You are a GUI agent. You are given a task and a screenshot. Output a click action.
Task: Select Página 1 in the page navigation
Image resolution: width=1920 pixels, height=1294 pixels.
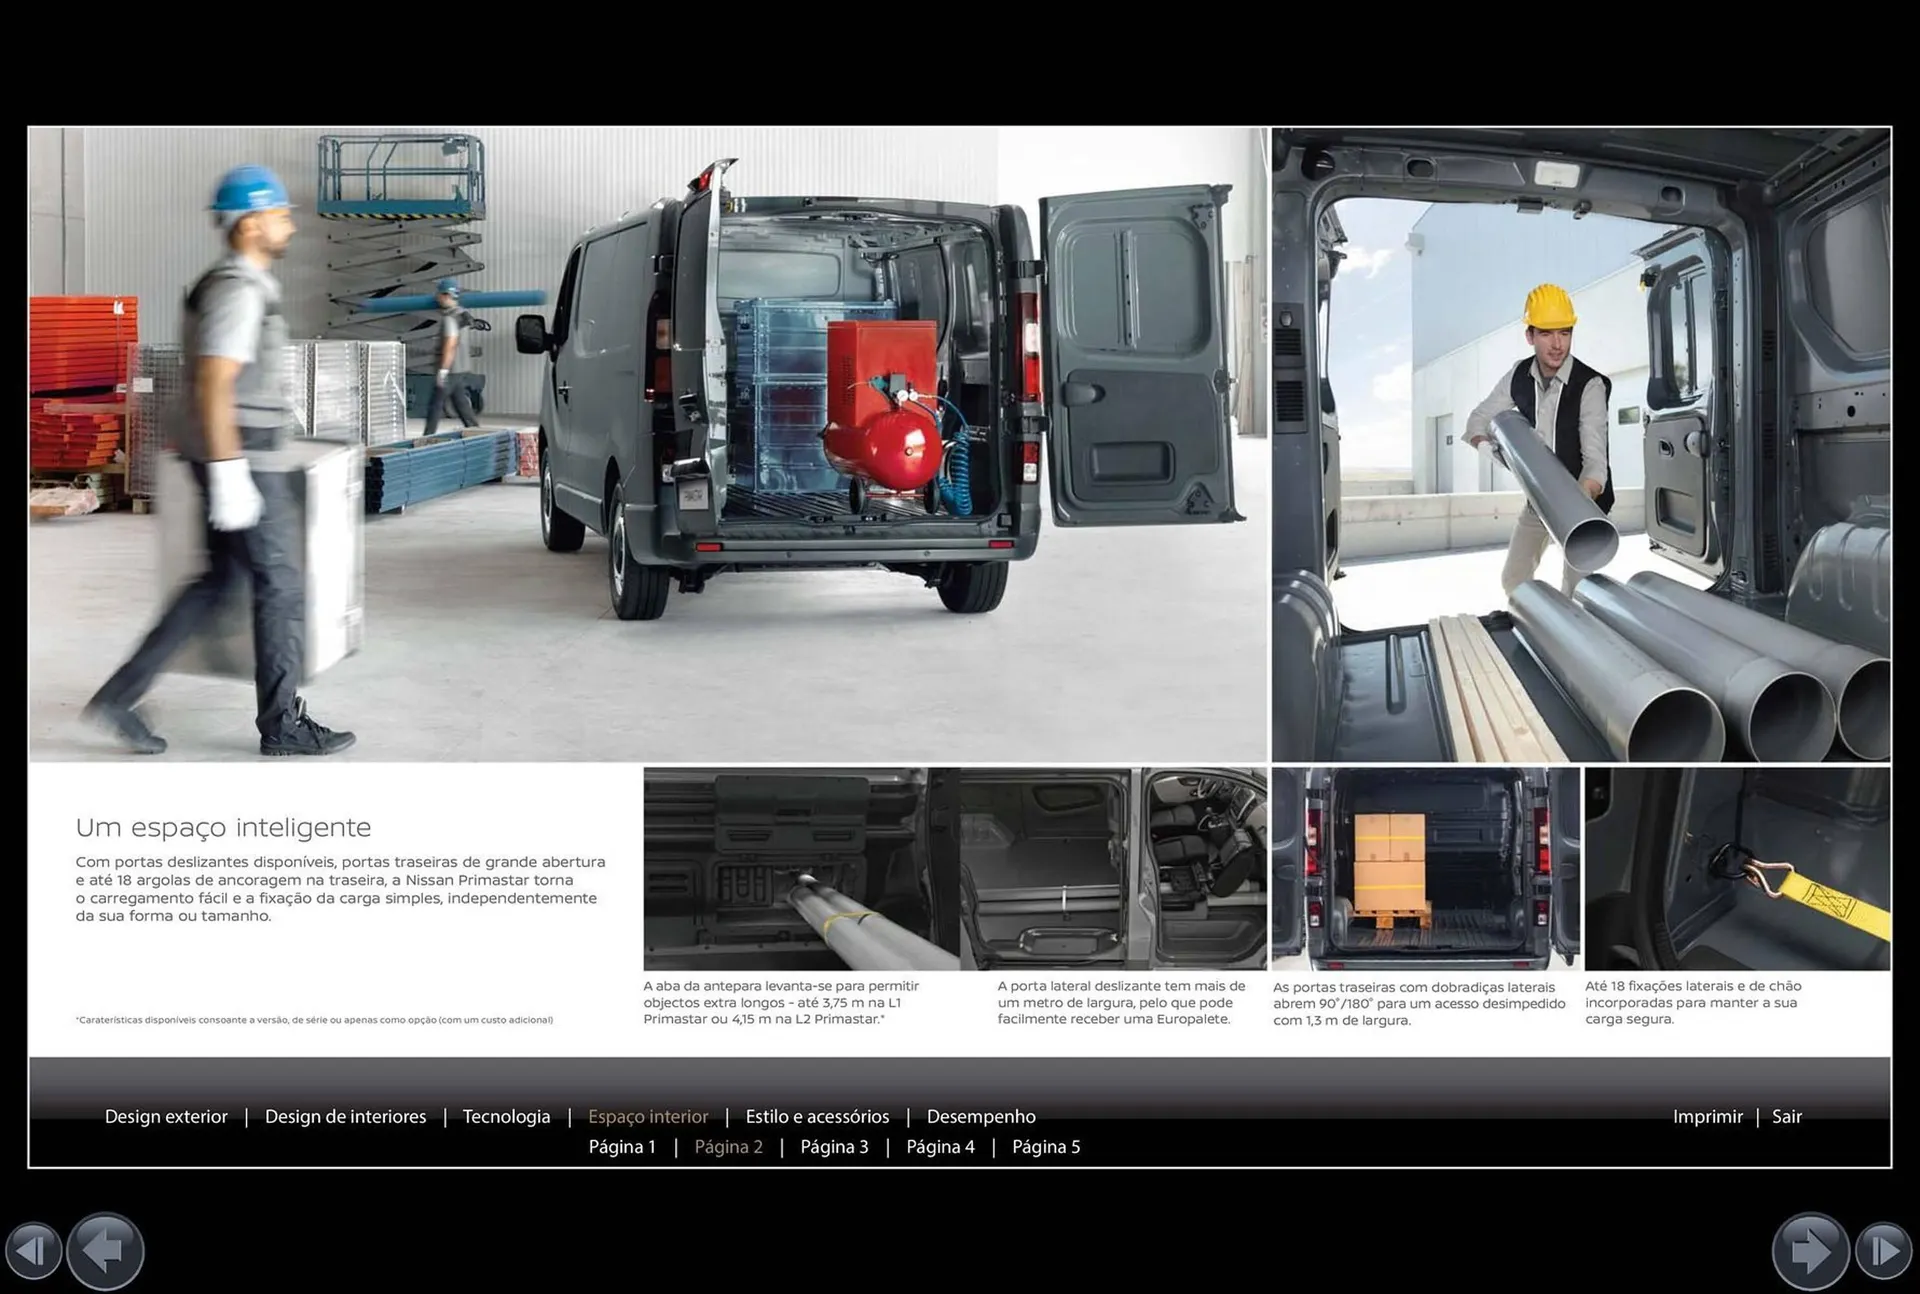(x=622, y=1146)
